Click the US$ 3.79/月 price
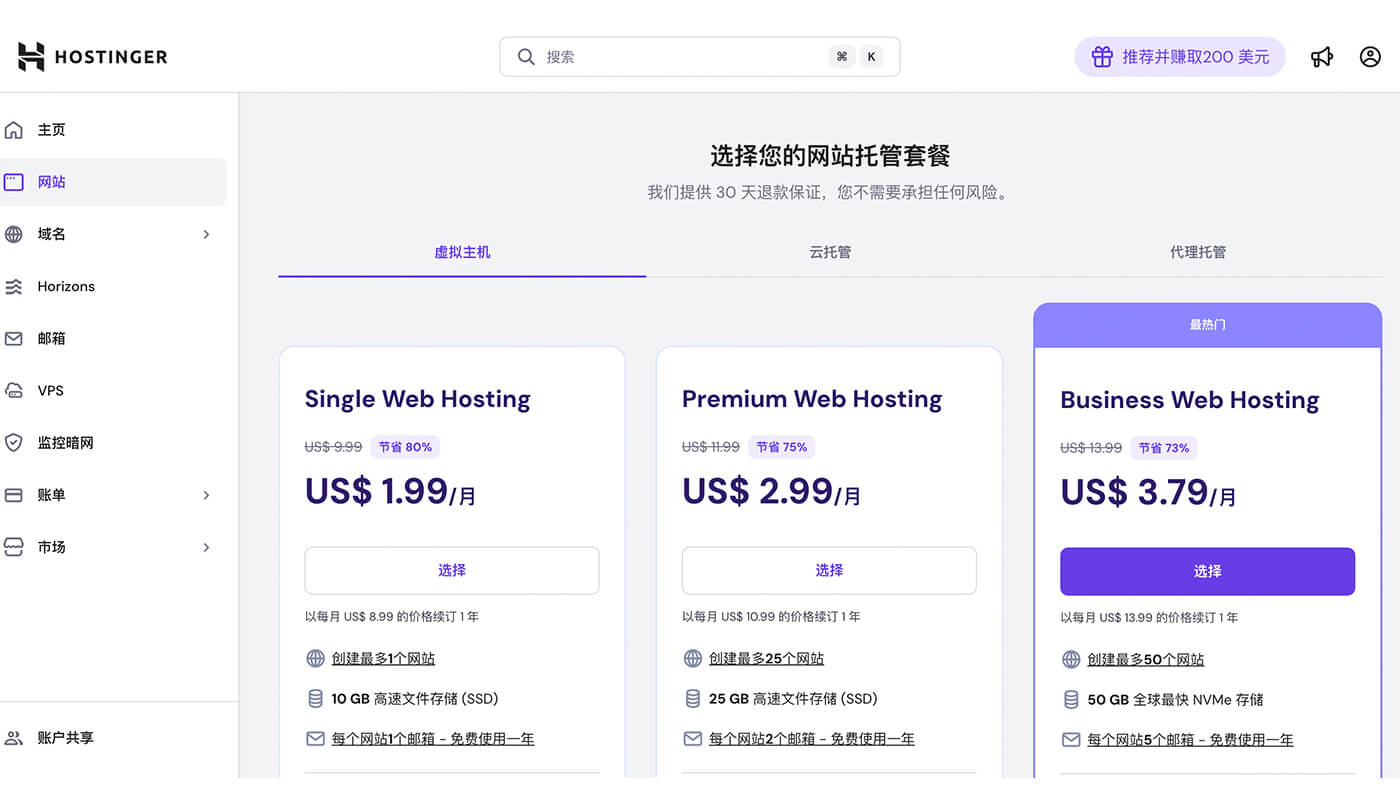This screenshot has width=1400, height=800. [1148, 492]
